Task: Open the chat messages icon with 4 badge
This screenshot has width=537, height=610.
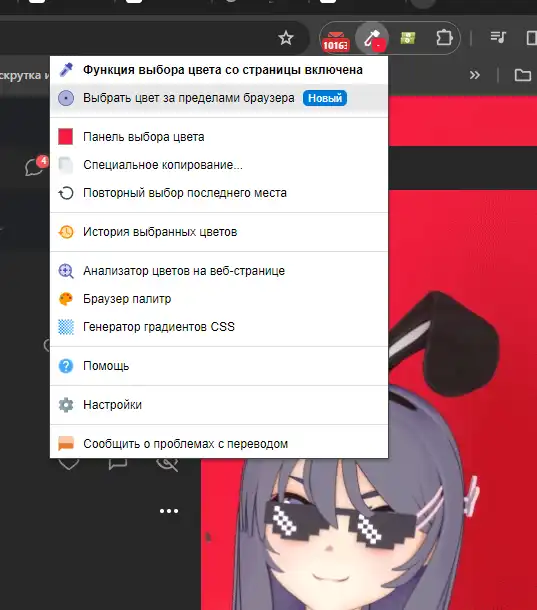Action: coord(36,166)
